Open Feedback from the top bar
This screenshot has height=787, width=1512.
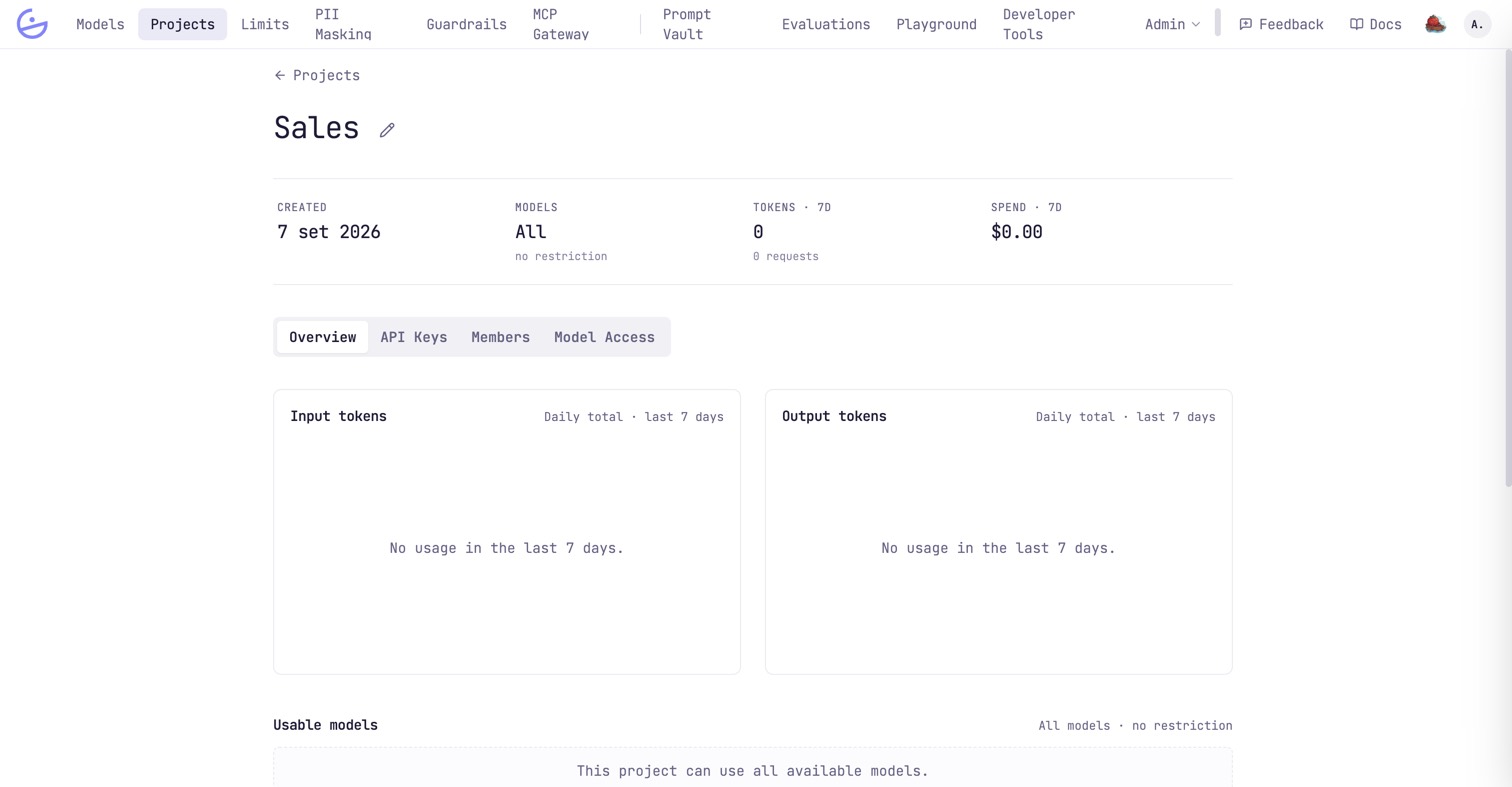[1281, 24]
